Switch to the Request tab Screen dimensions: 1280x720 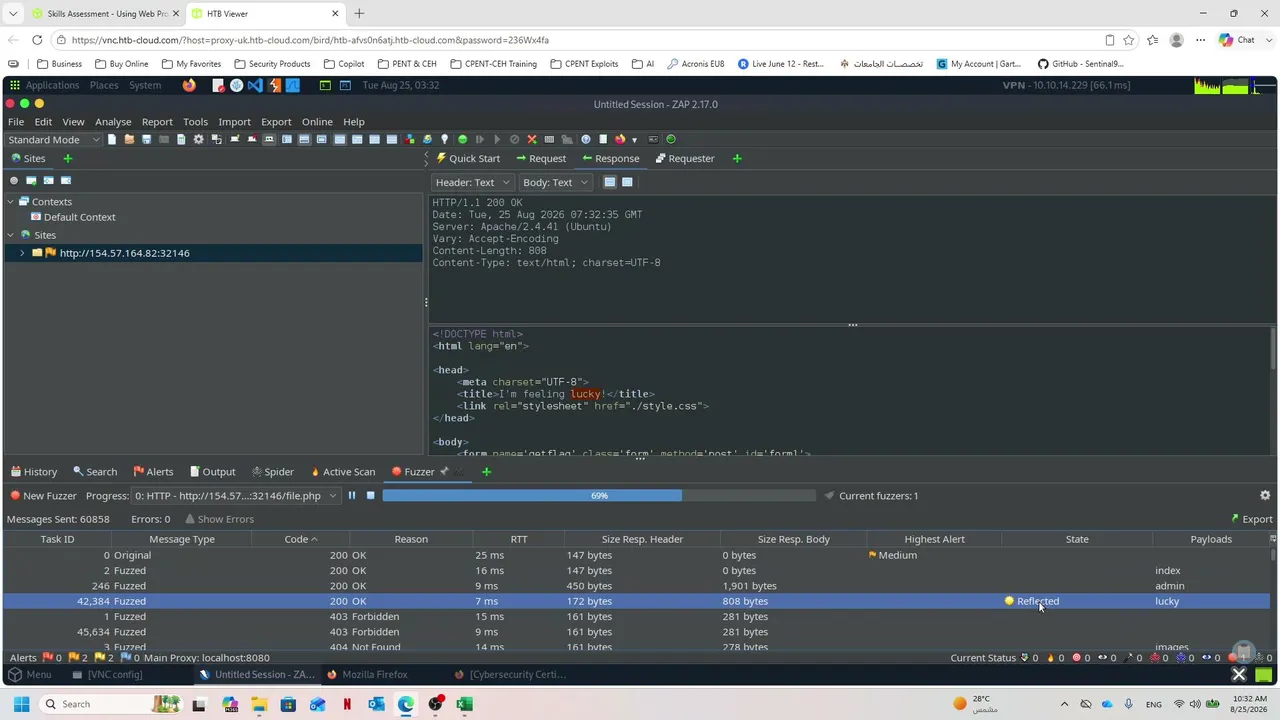point(541,158)
